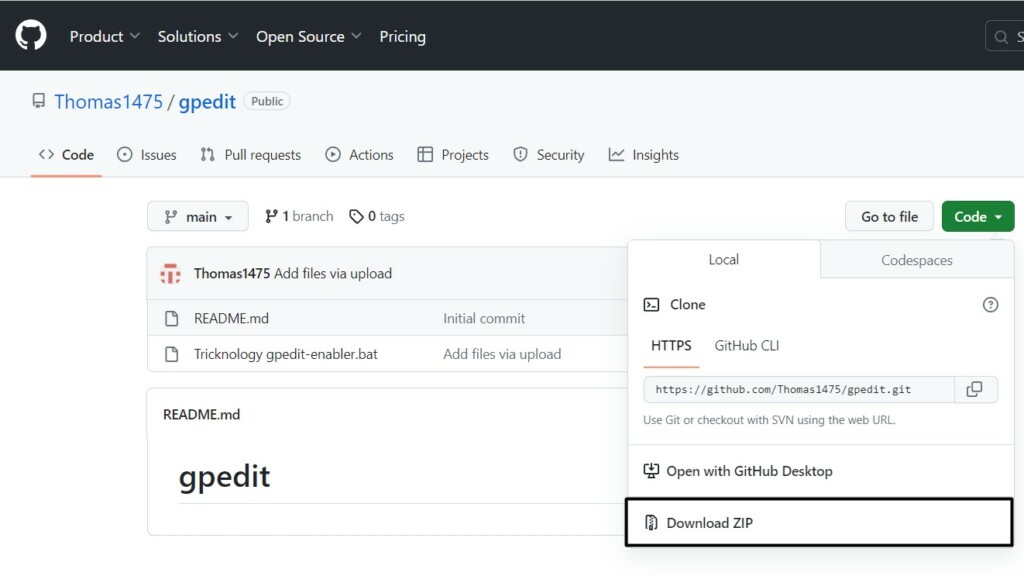Copy the HTTPS clone URL to clipboard

click(975, 390)
